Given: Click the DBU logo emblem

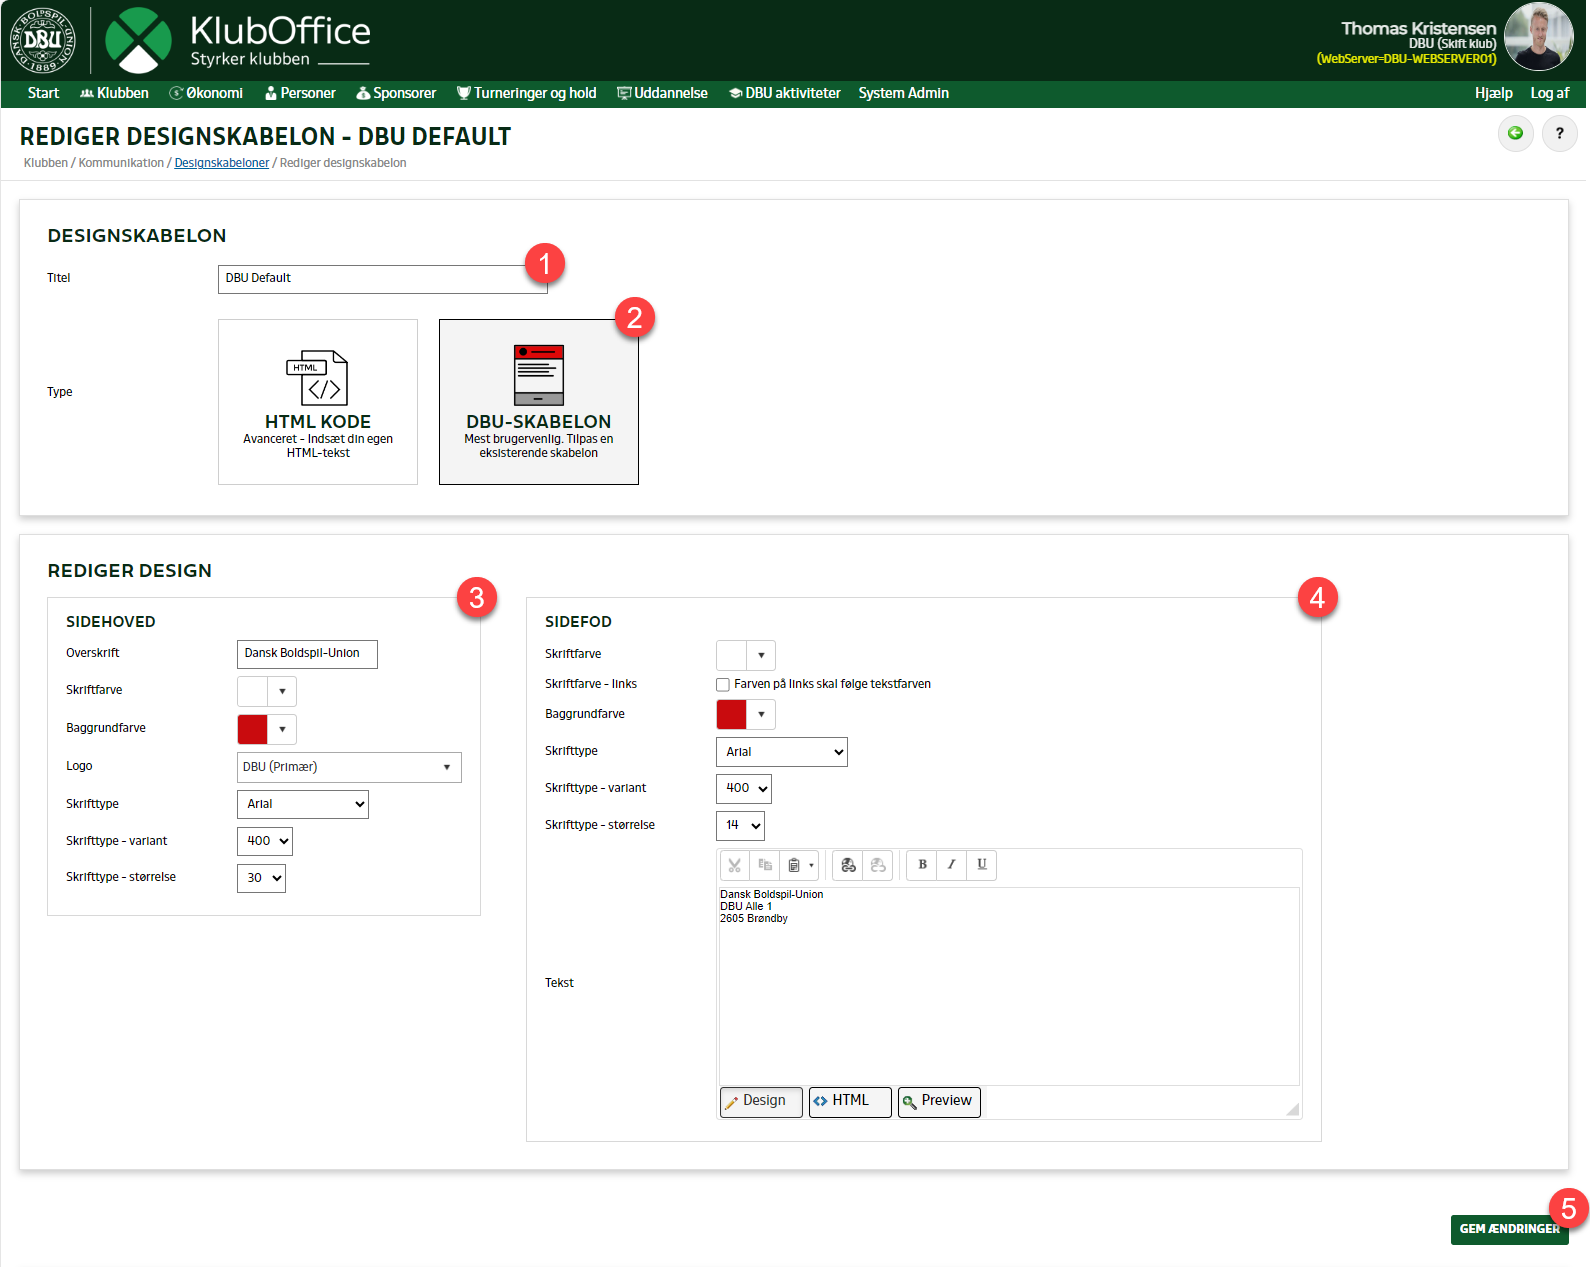Looking at the screenshot, I should (42, 40).
